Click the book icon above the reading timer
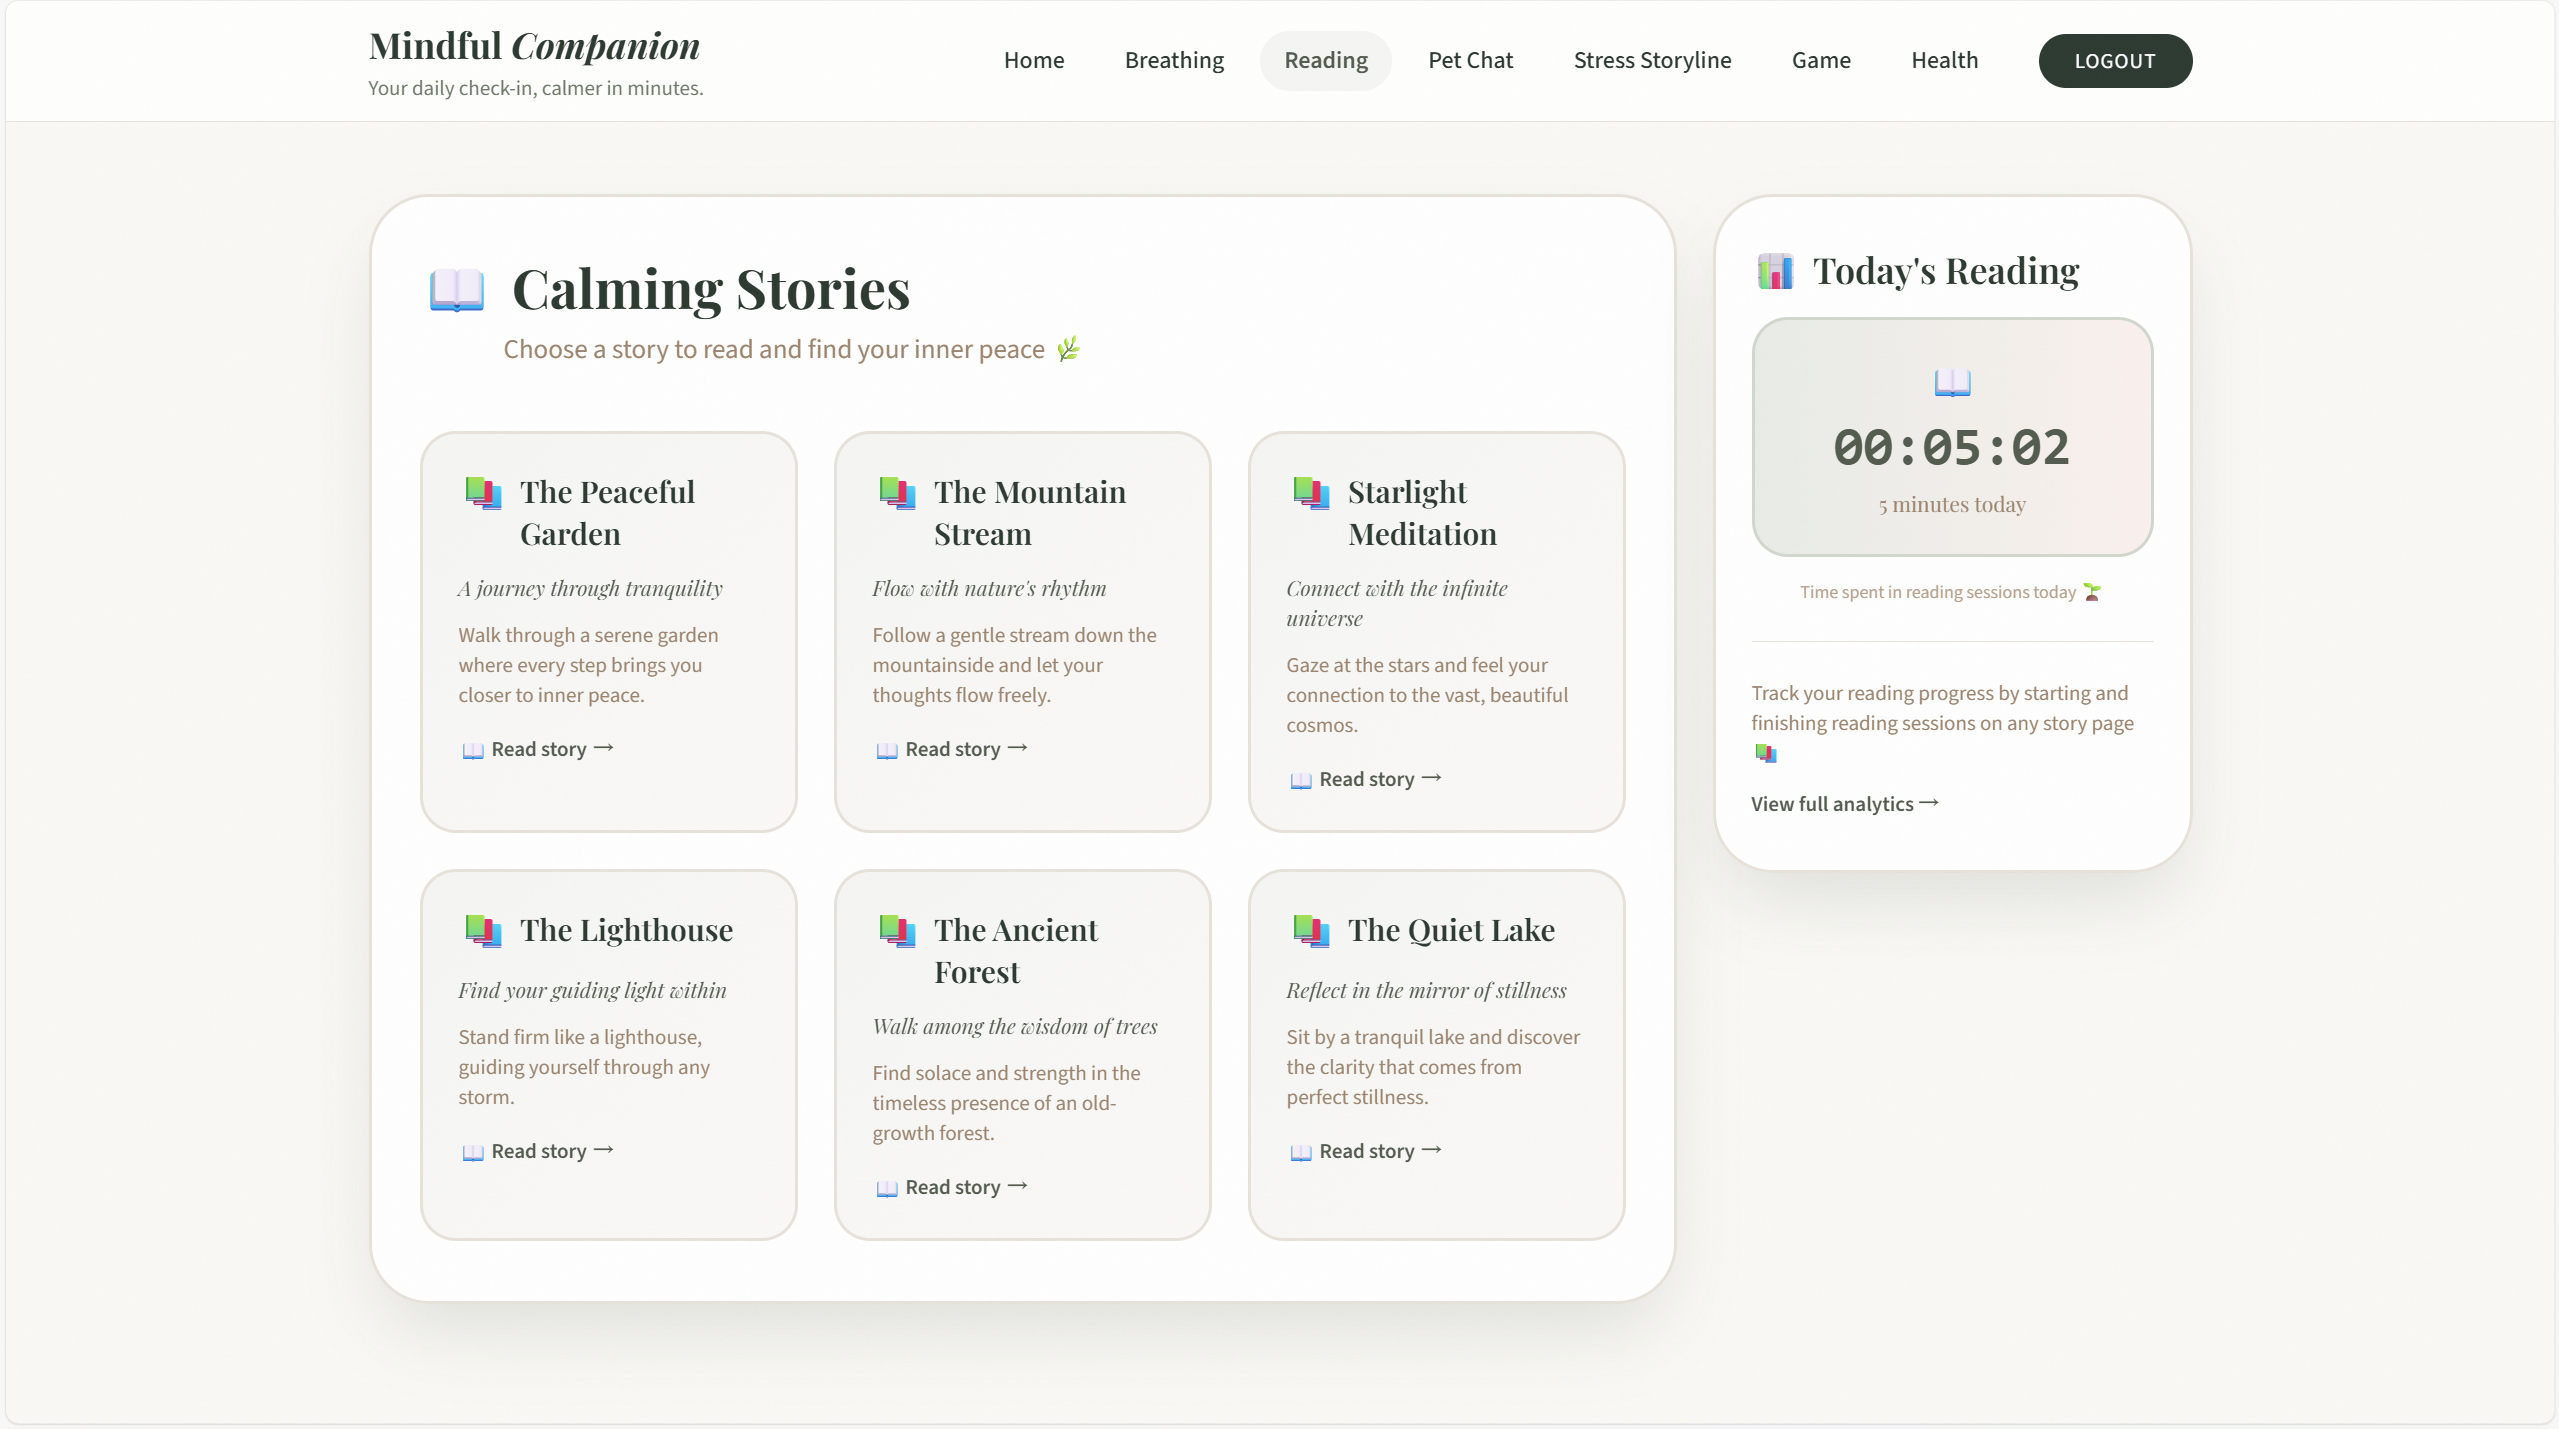2559x1429 pixels. [x=1952, y=382]
